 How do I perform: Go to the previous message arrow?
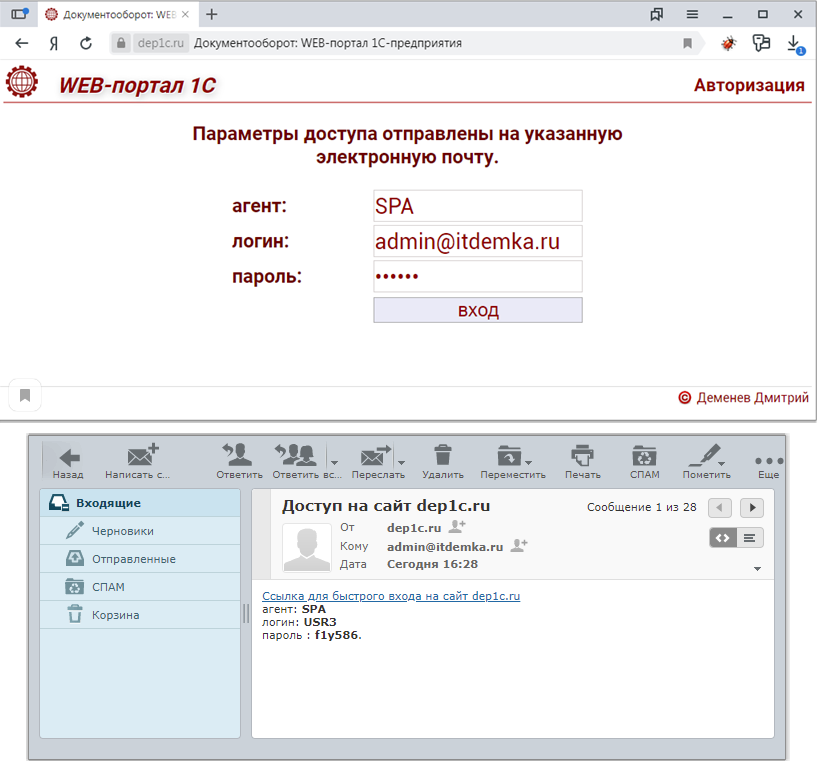tap(720, 507)
